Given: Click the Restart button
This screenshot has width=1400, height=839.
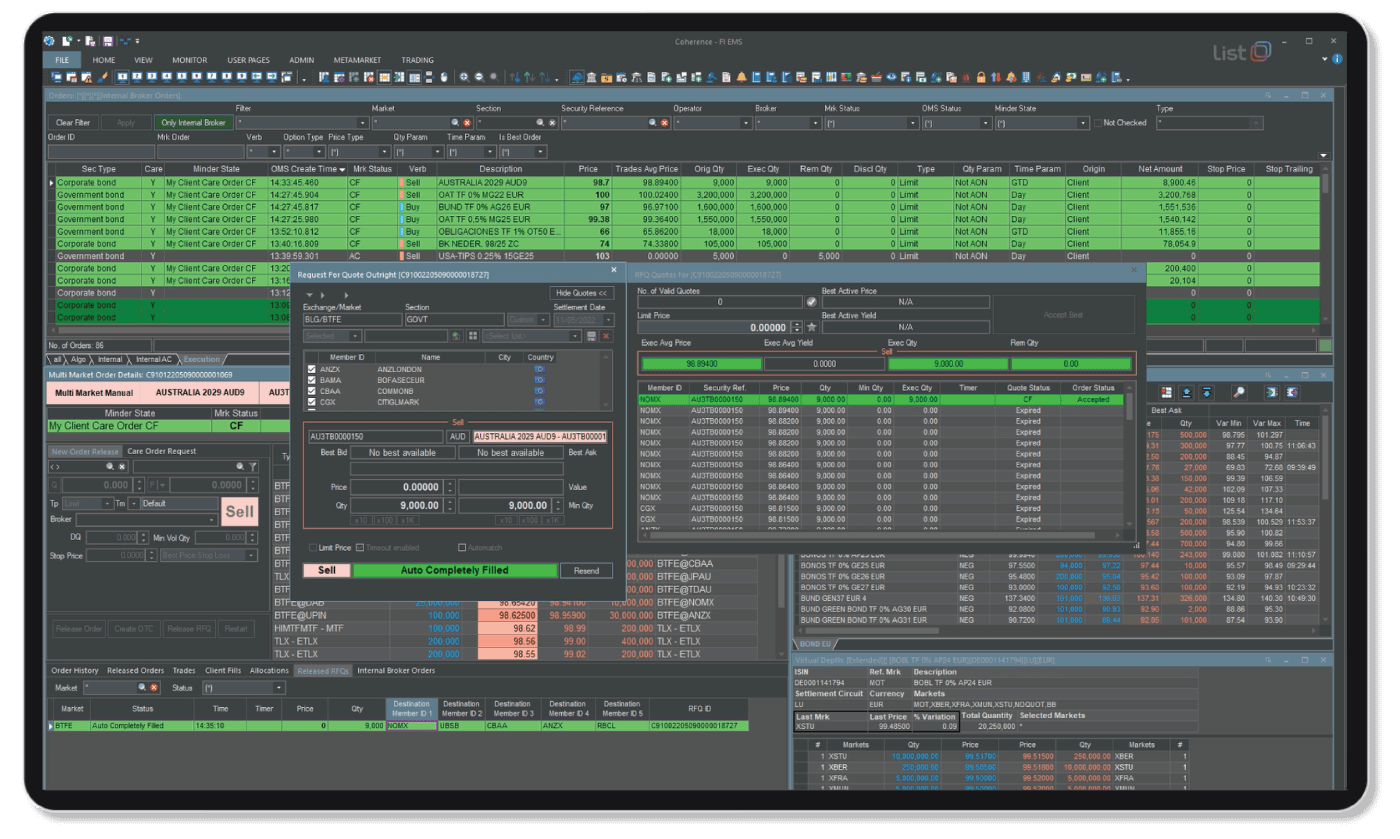Looking at the screenshot, I should tap(236, 629).
